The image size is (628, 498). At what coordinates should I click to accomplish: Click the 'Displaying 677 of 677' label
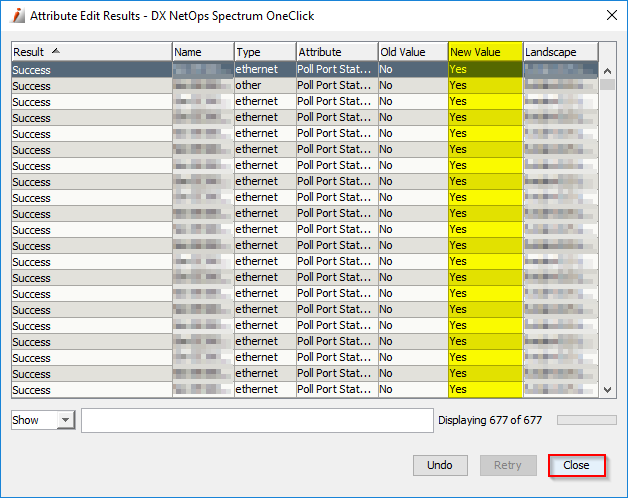[490, 420]
